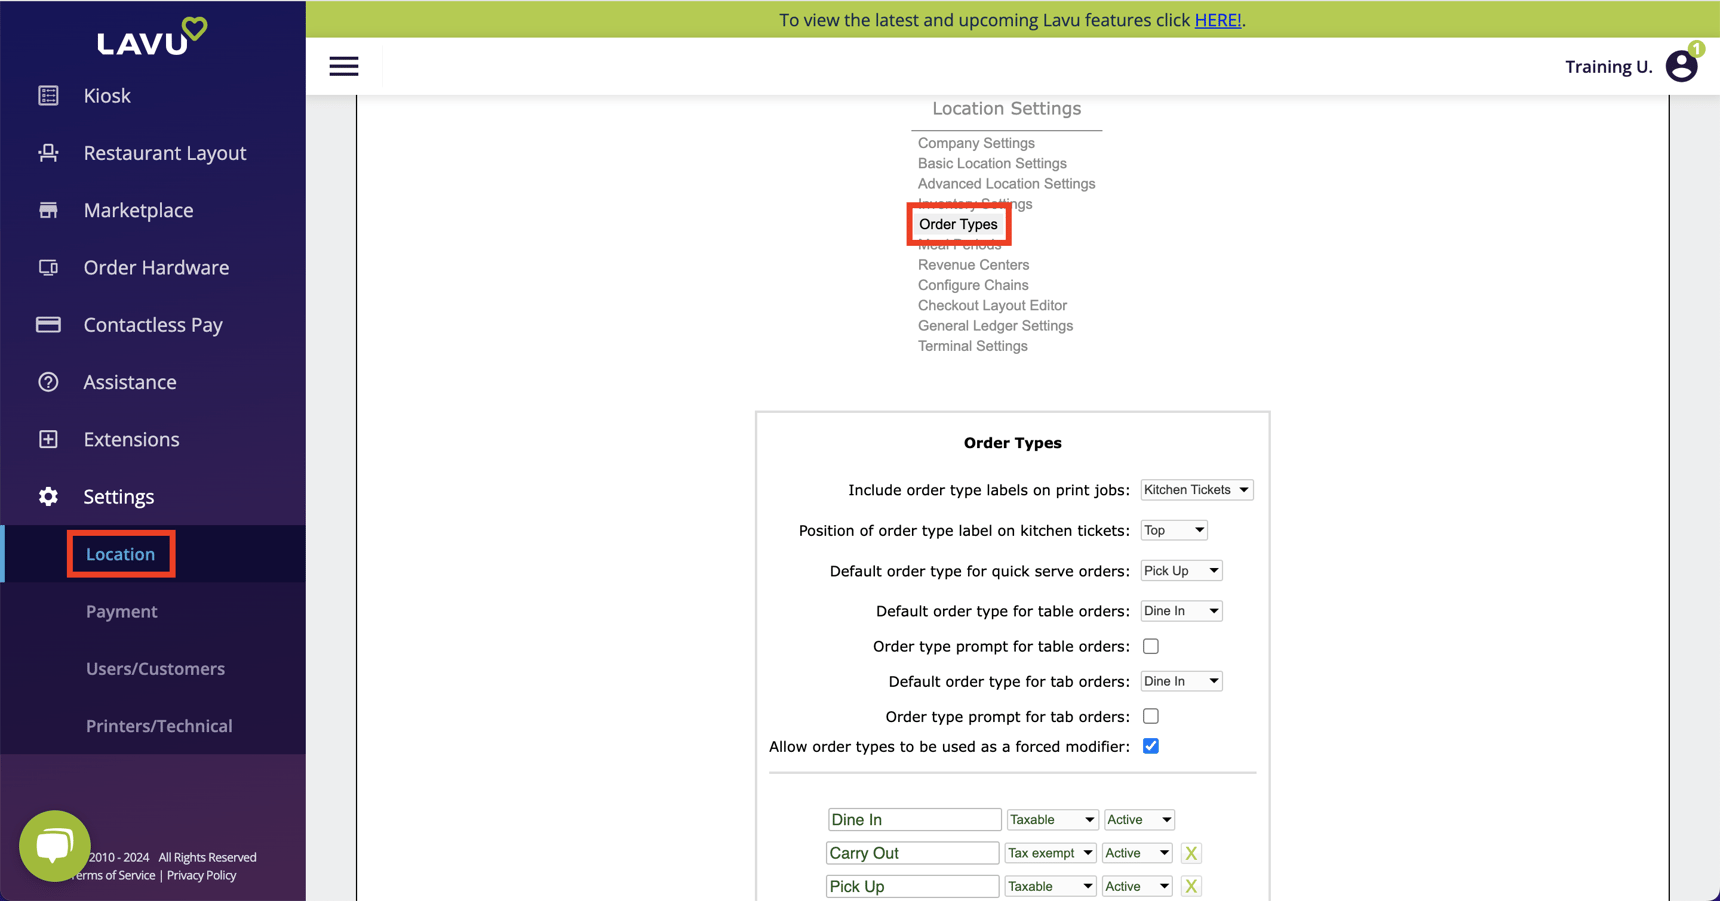This screenshot has height=901, width=1720.
Task: Change the kitchen ticket label position dropdown
Action: (1173, 530)
